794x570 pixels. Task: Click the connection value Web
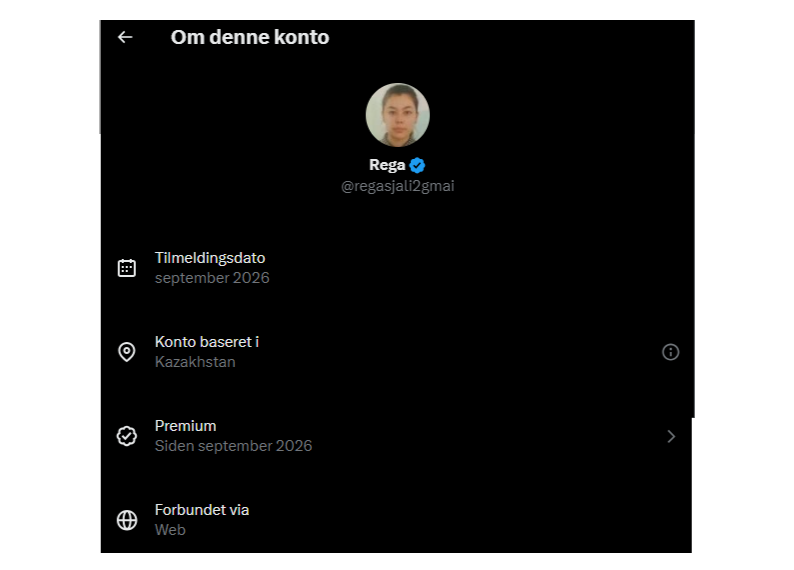point(170,530)
